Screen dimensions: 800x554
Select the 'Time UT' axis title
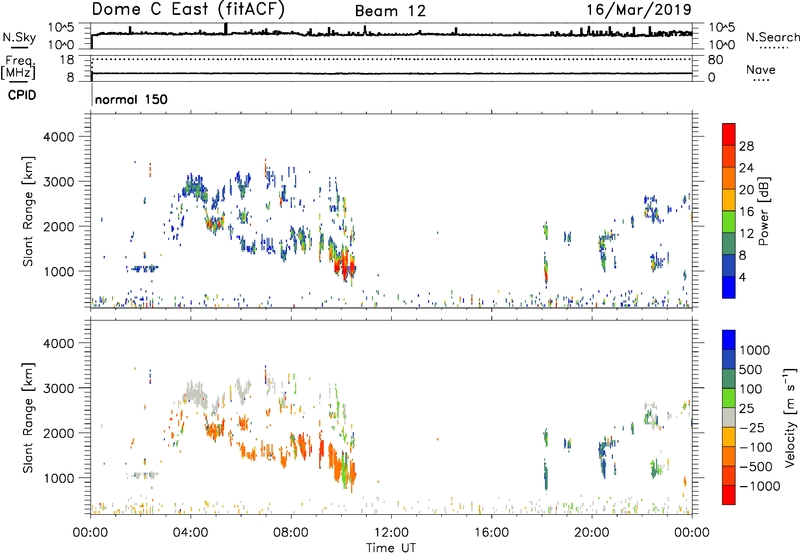[391, 548]
